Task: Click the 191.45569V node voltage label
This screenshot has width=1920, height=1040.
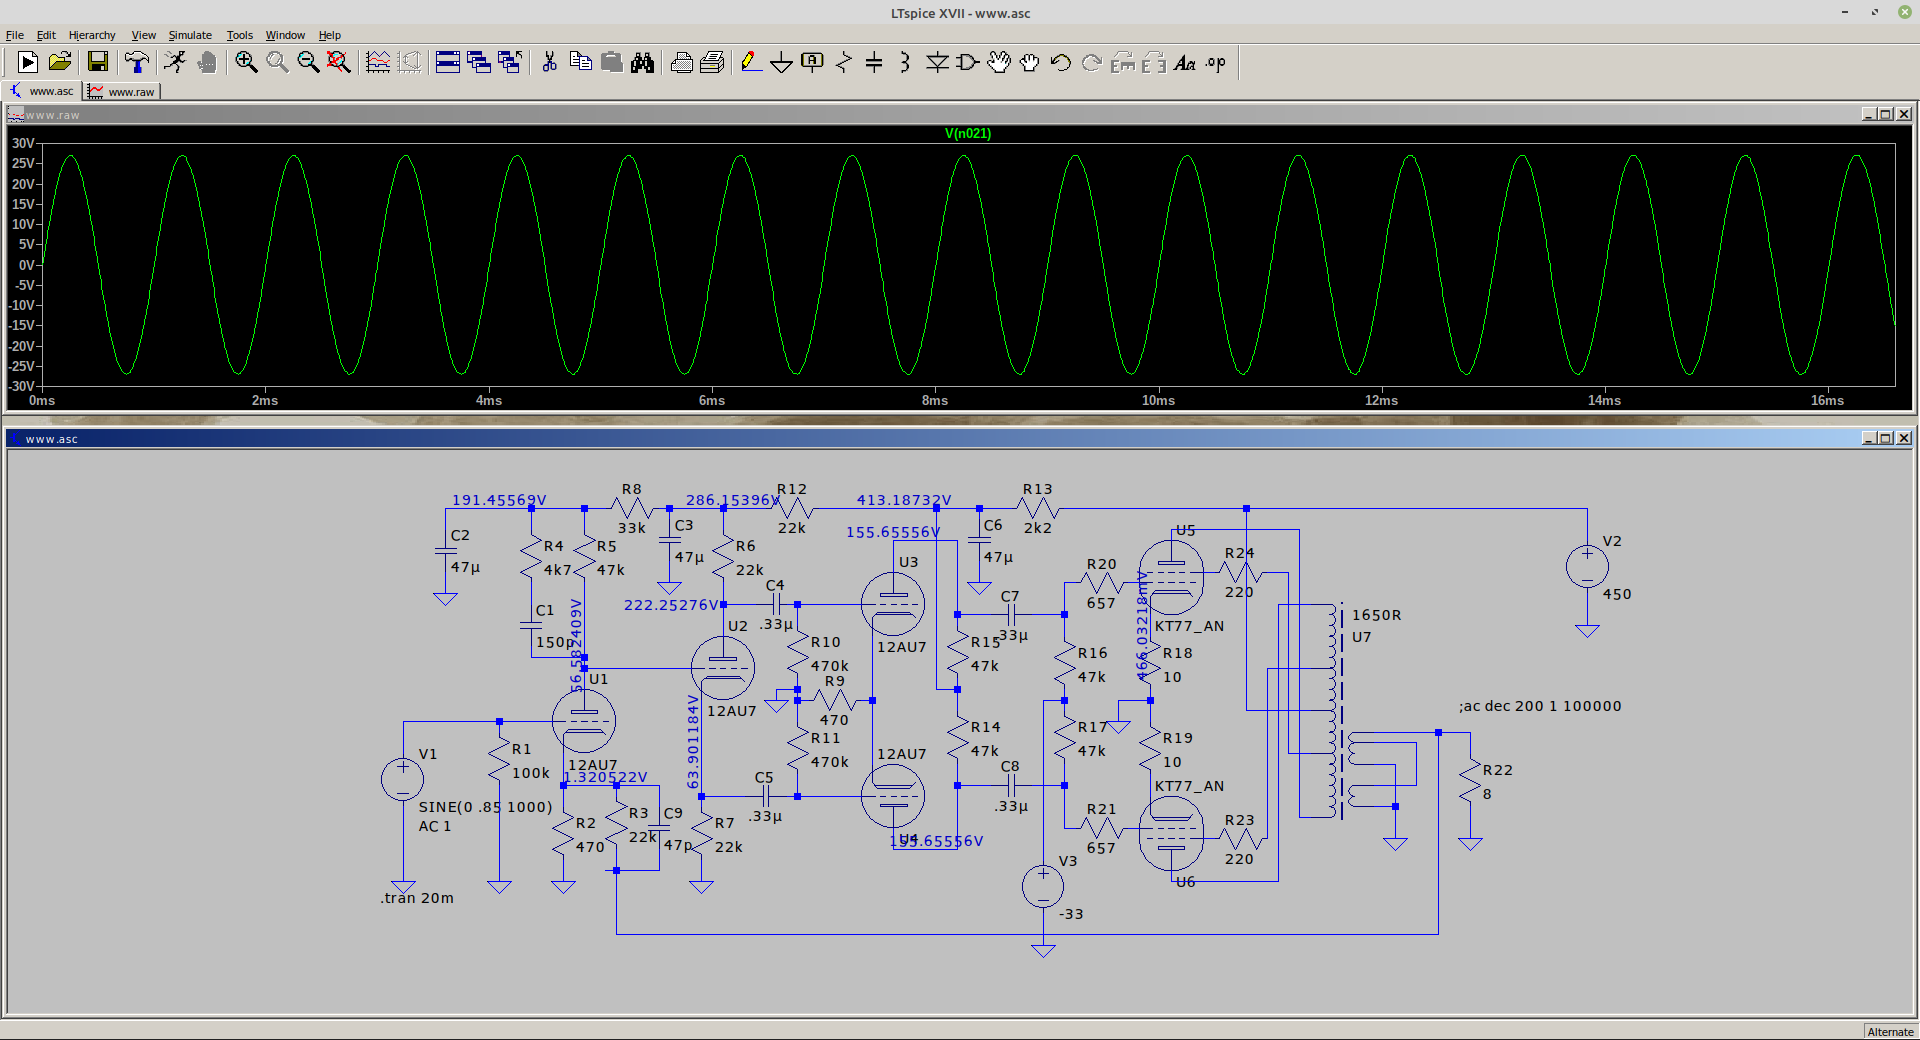Action: point(499,500)
